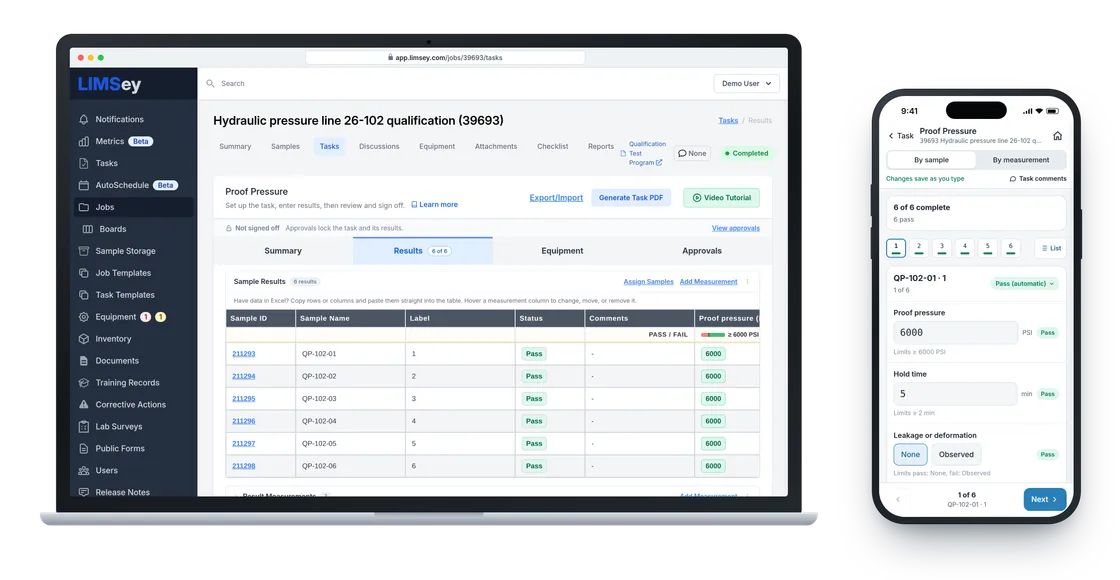Open AutoSchedule calendar icon in sidebar

(84, 185)
